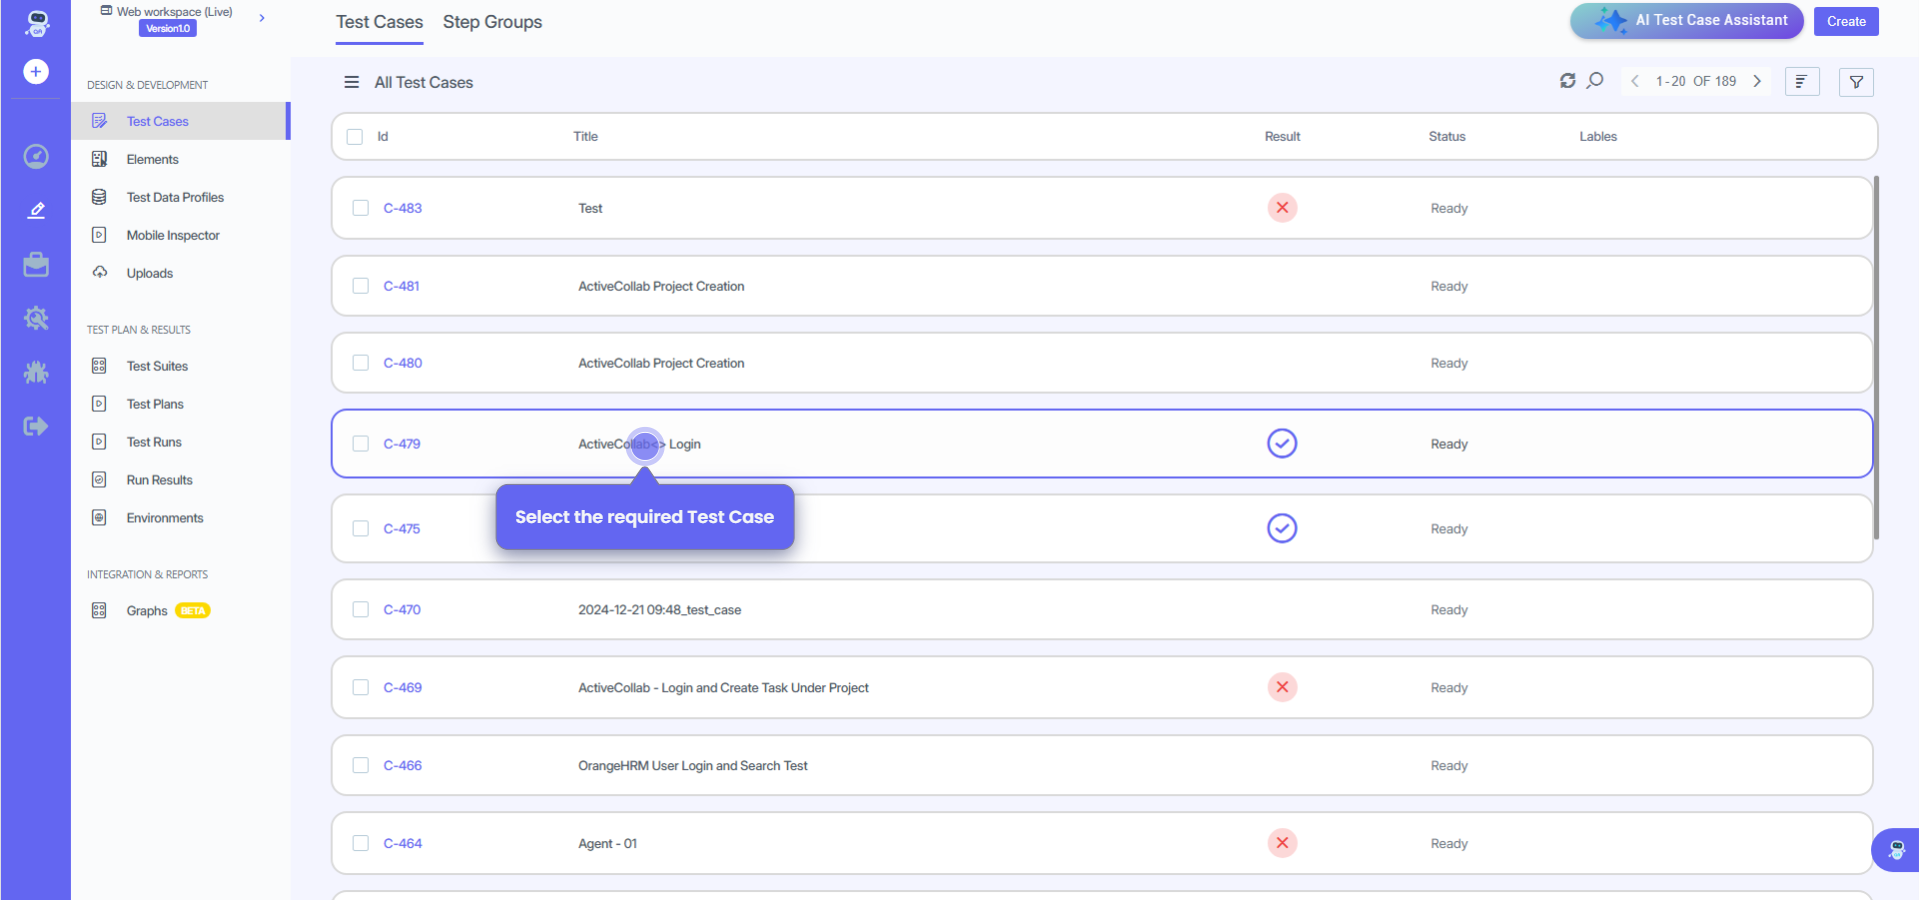Viewport: 1919px width, 900px height.
Task: Open the dashboard gauge icon in rail
Action: [36, 156]
